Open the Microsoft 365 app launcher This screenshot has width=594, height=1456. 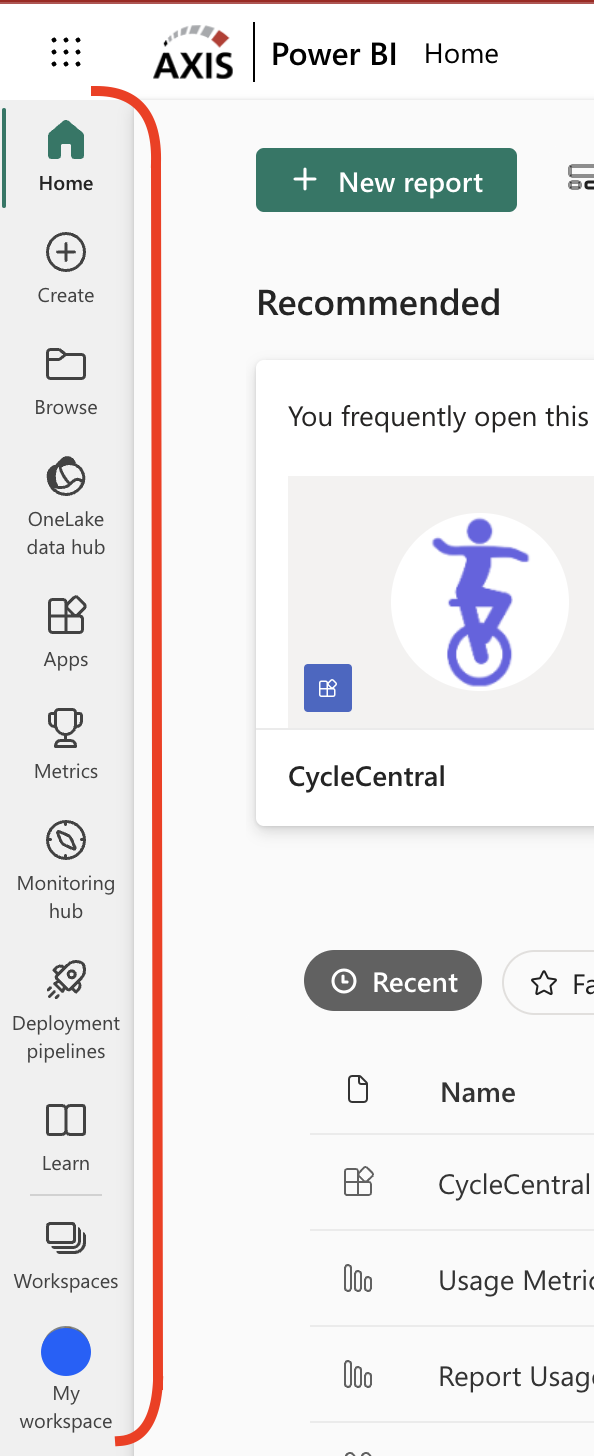pos(66,52)
